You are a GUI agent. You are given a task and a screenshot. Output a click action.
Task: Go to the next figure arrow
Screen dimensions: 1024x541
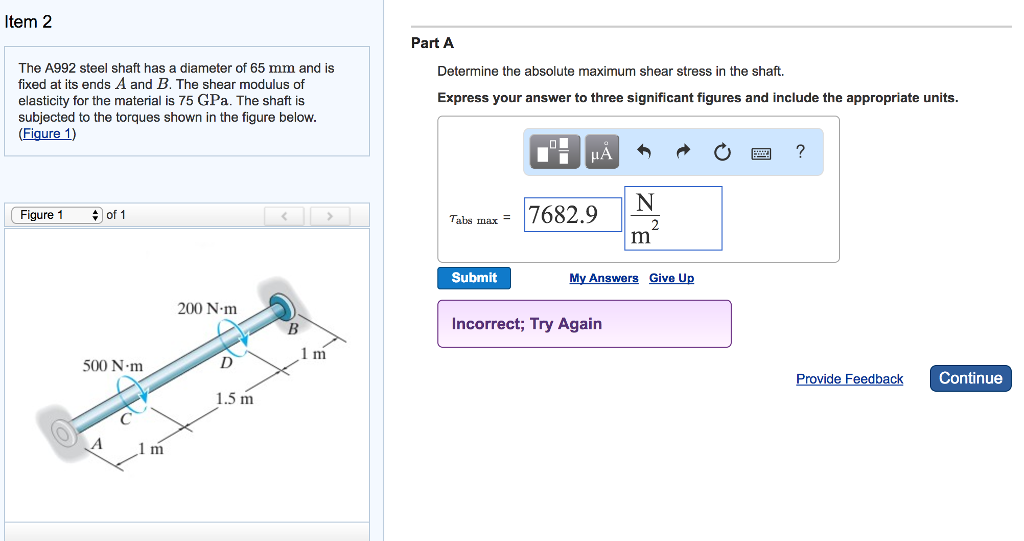click(x=330, y=215)
